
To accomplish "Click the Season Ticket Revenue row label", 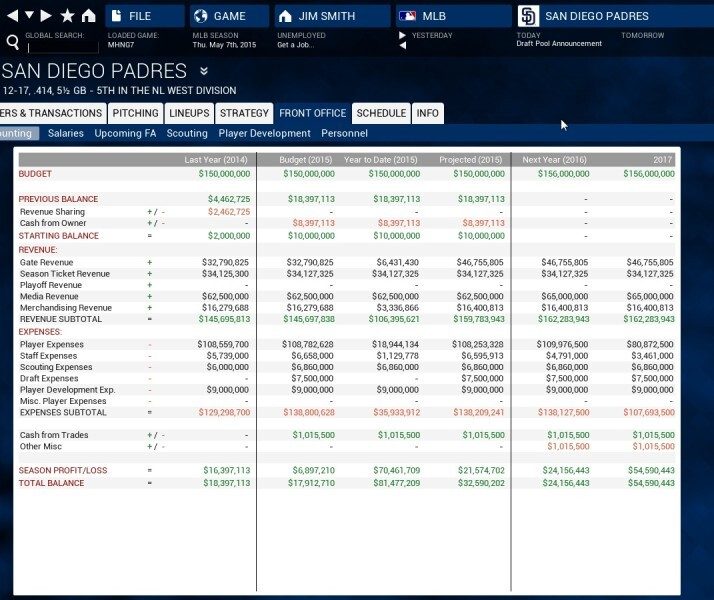I will (x=65, y=274).
